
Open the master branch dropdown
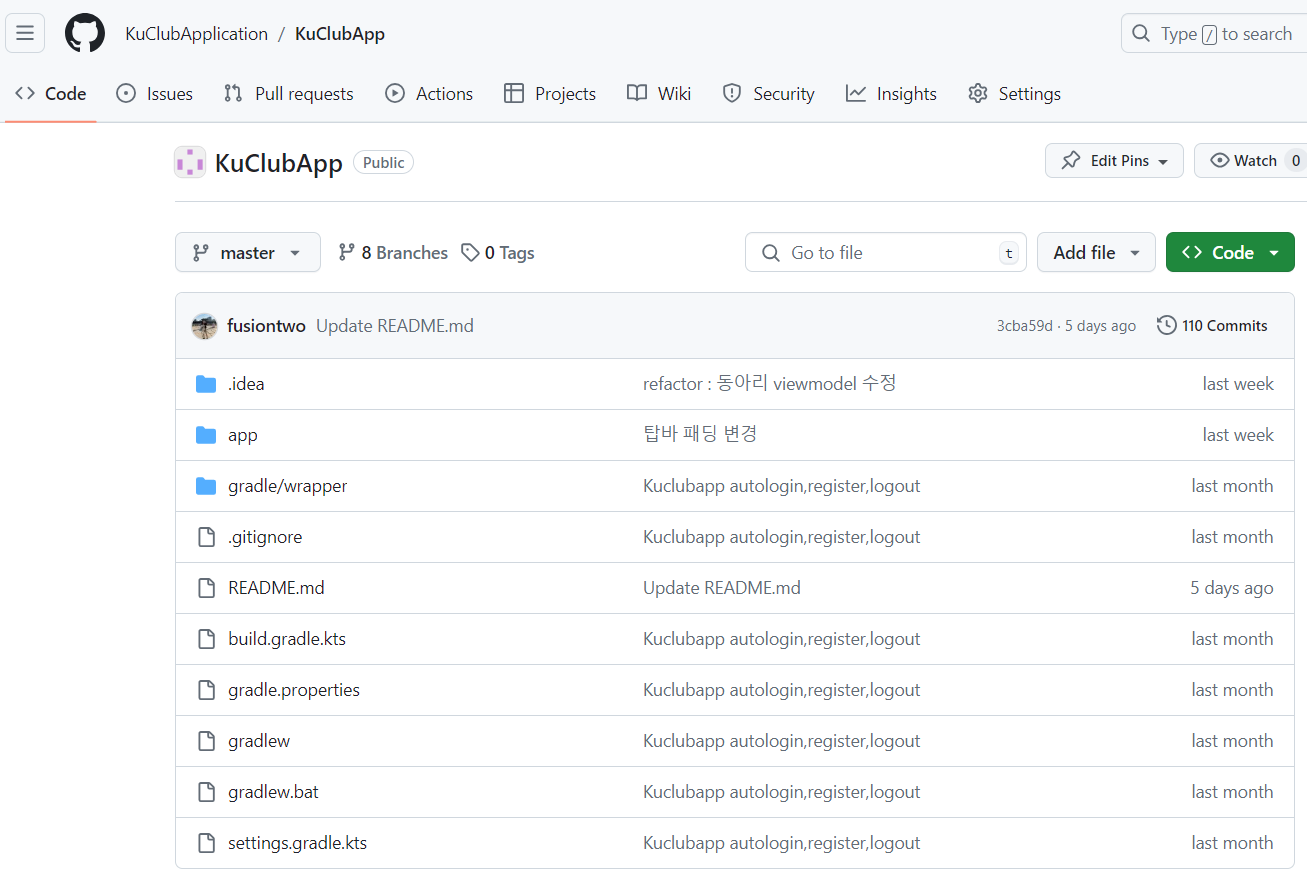point(248,253)
